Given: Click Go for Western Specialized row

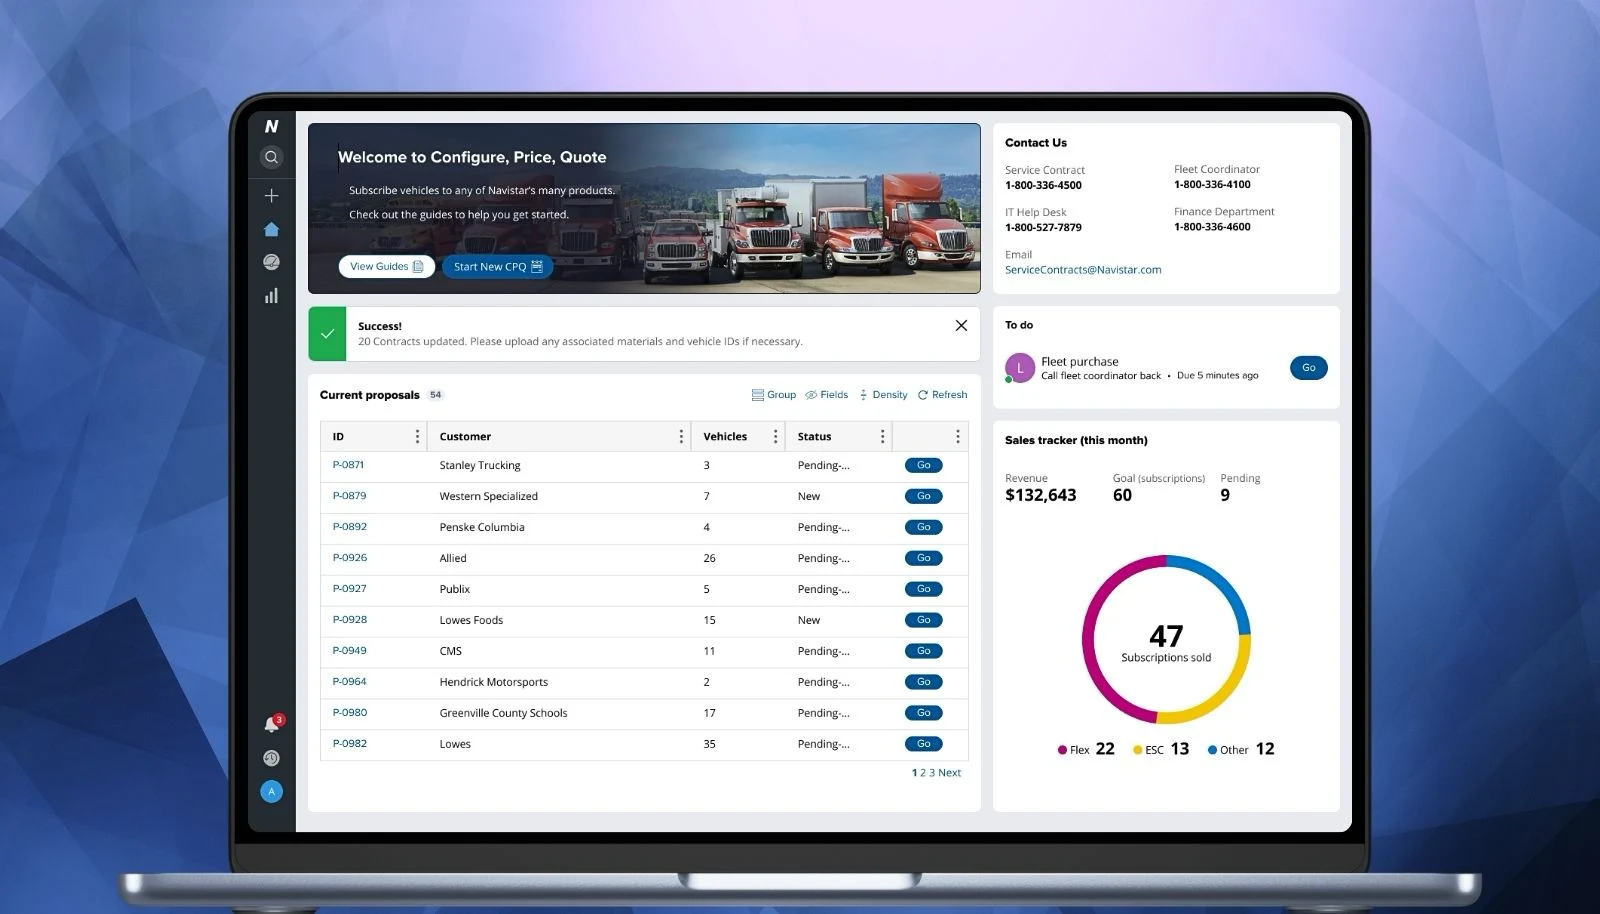Looking at the screenshot, I should point(923,496).
